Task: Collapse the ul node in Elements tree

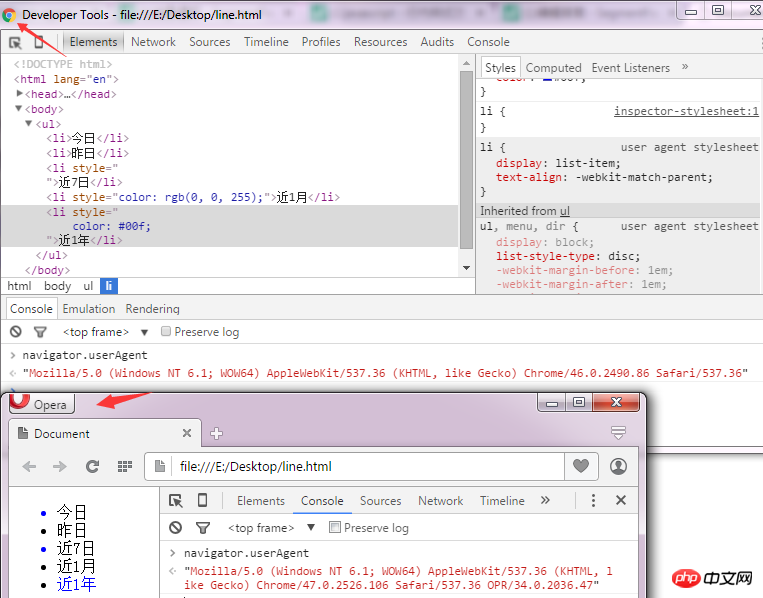Action: click(x=29, y=124)
